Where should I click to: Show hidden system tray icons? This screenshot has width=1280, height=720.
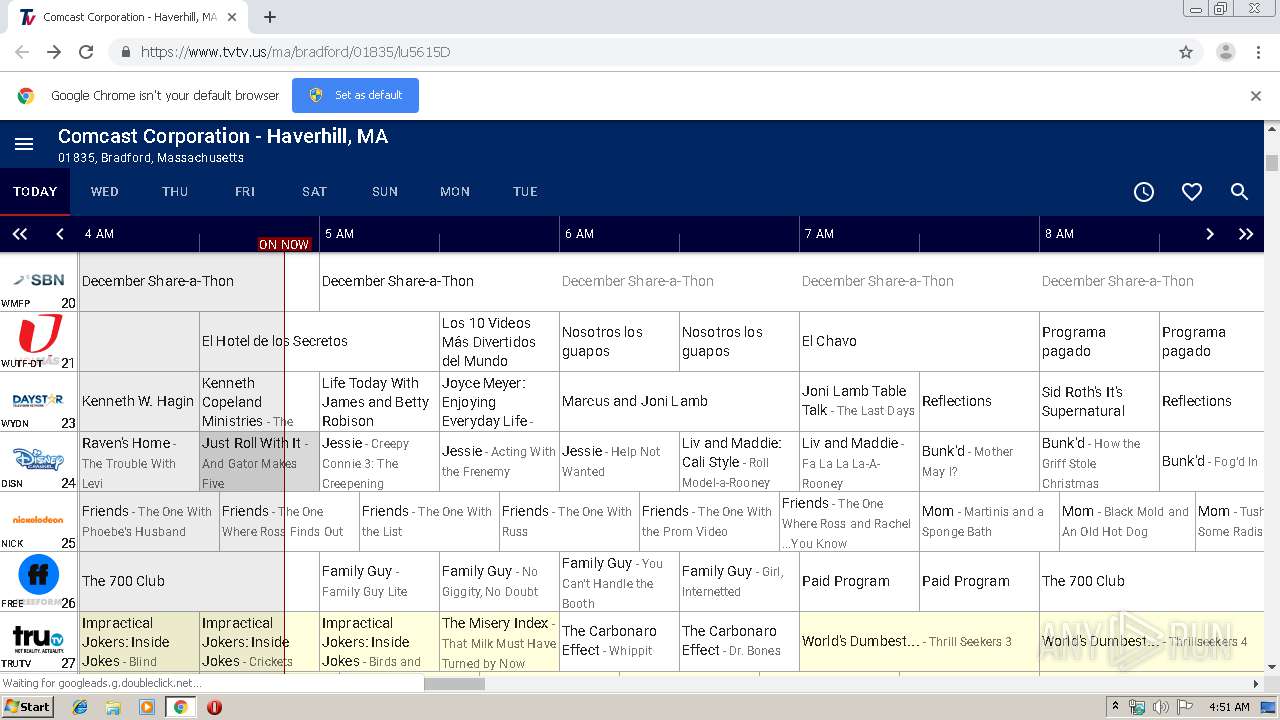pos(1116,707)
